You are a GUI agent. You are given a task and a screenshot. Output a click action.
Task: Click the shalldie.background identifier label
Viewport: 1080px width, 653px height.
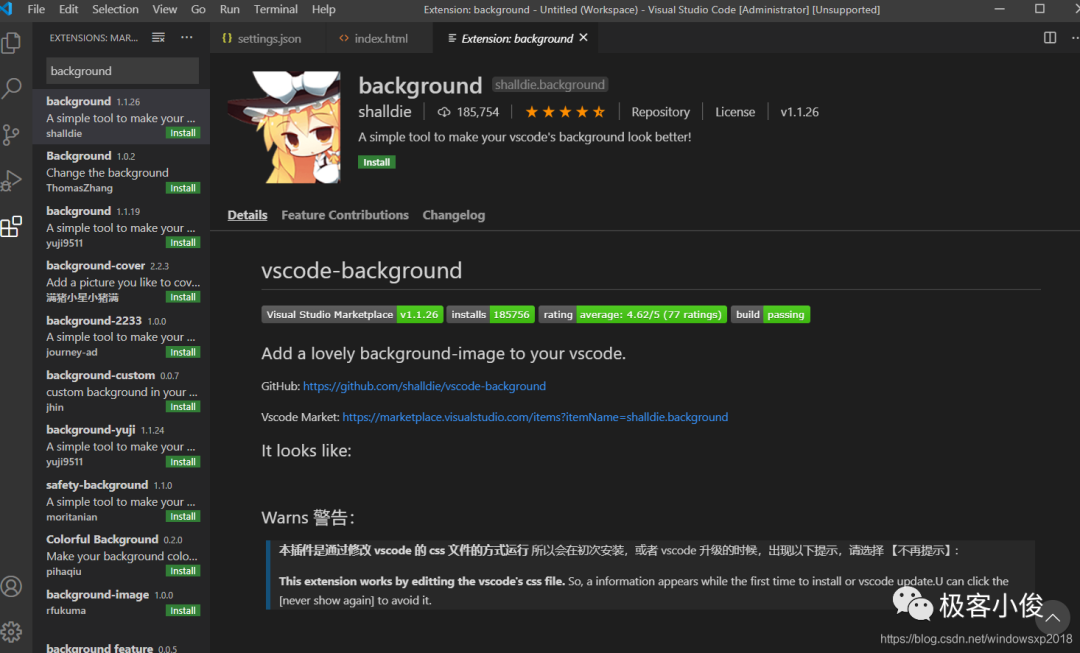[x=550, y=85]
